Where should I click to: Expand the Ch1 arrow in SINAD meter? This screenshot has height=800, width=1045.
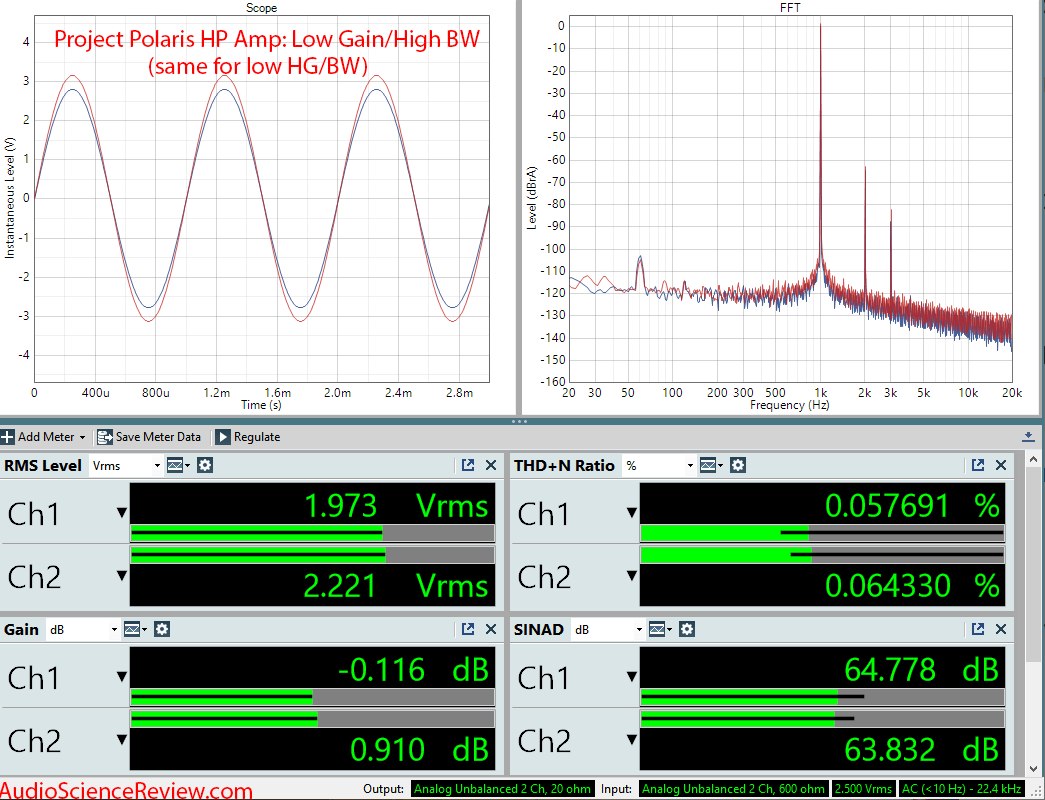click(x=631, y=677)
